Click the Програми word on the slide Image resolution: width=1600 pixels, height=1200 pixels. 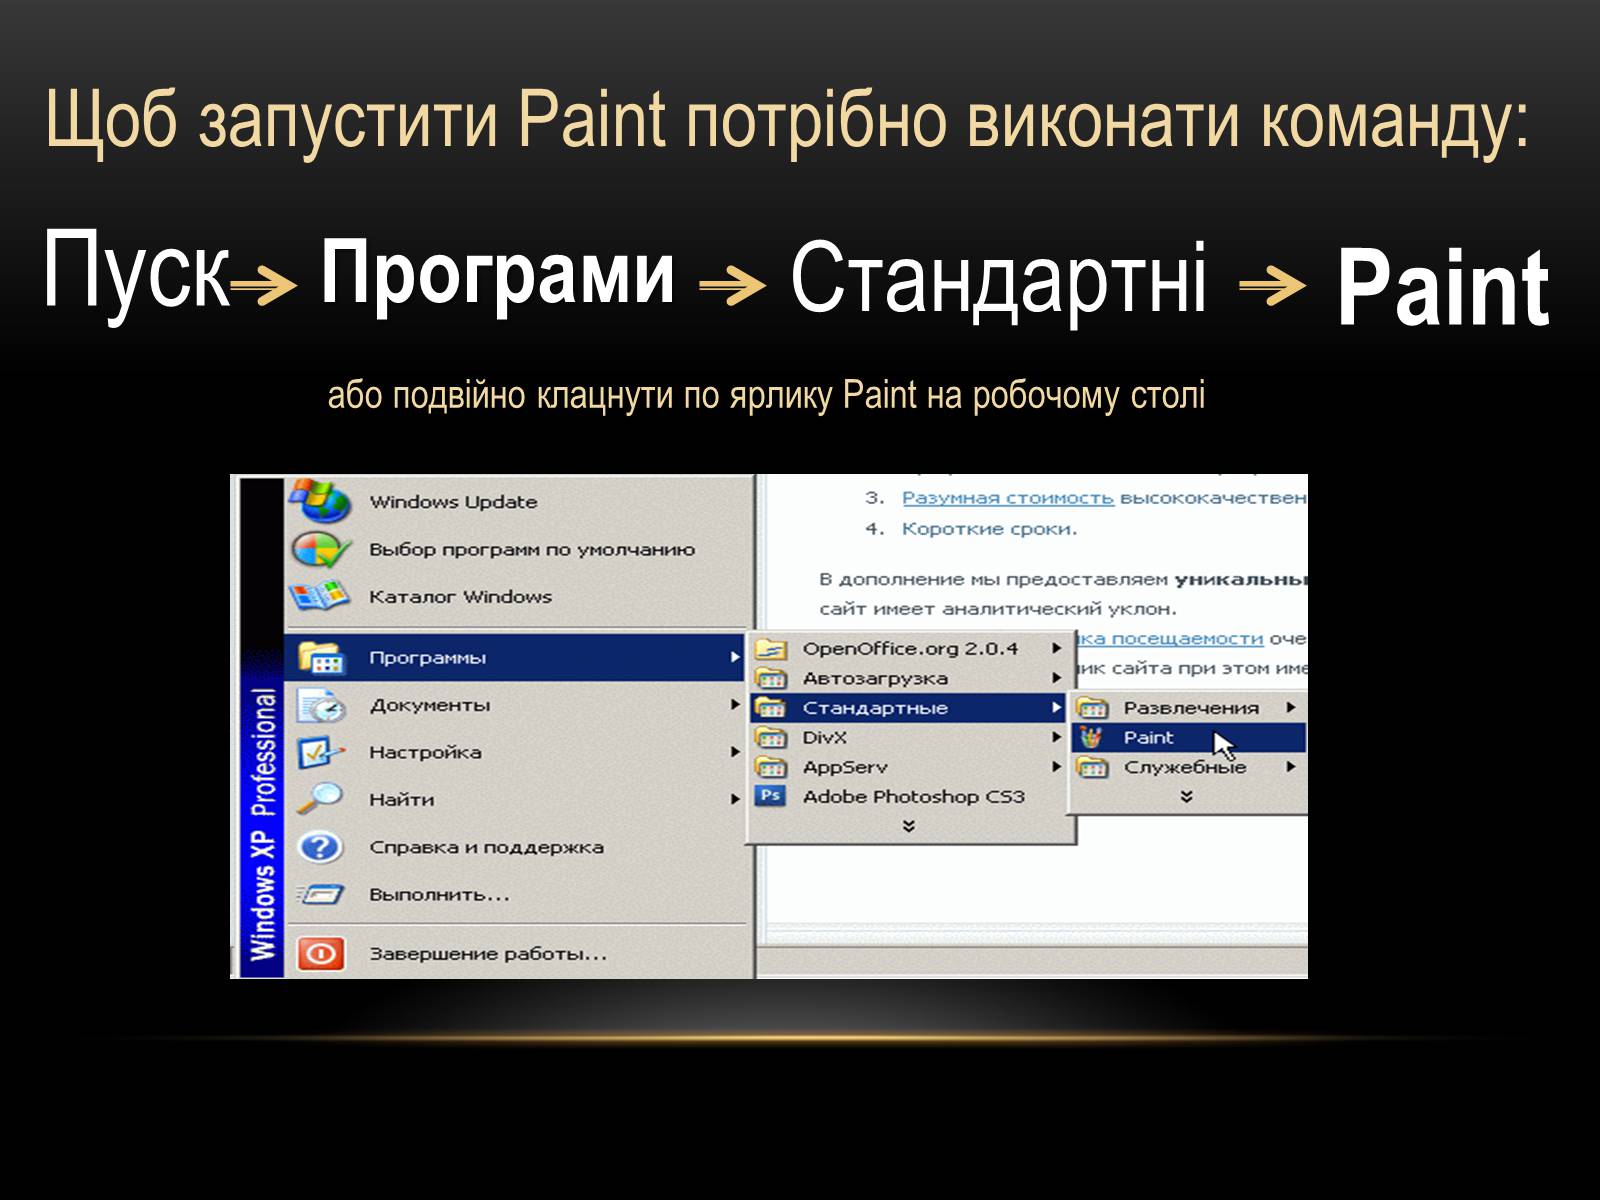(x=498, y=274)
